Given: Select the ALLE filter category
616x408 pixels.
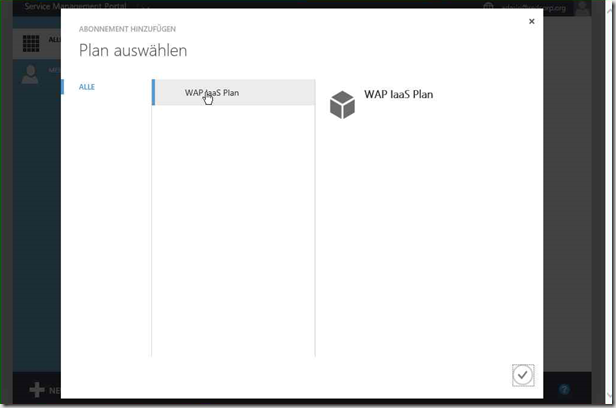Looking at the screenshot, I should tap(87, 87).
